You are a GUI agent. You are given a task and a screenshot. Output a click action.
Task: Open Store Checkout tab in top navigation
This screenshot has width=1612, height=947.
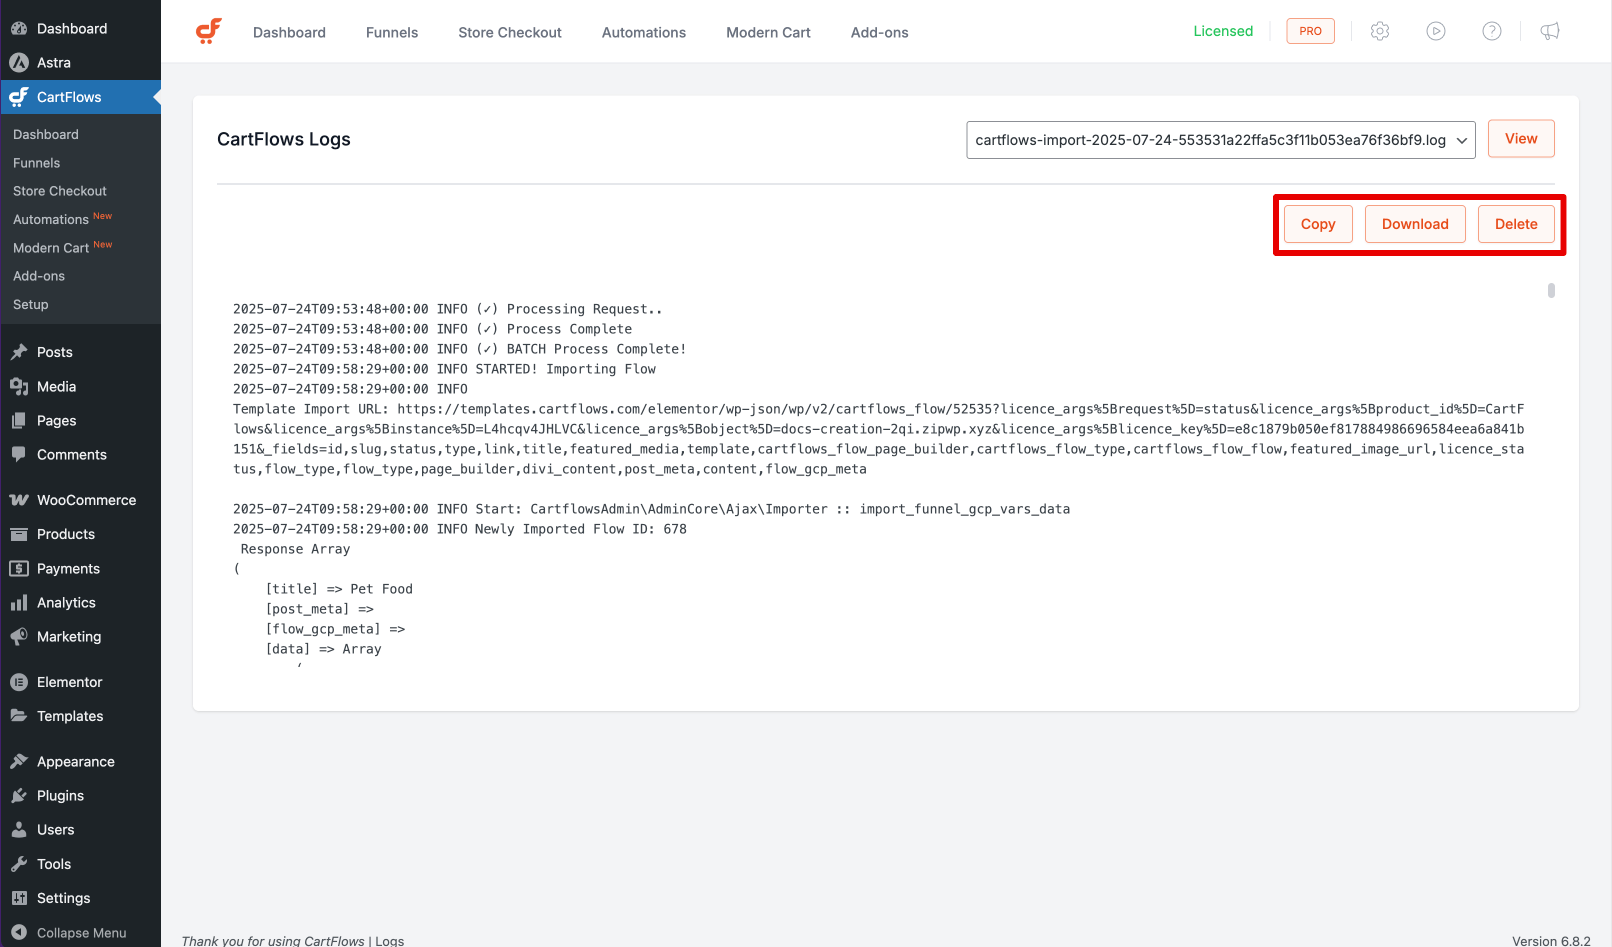point(510,32)
